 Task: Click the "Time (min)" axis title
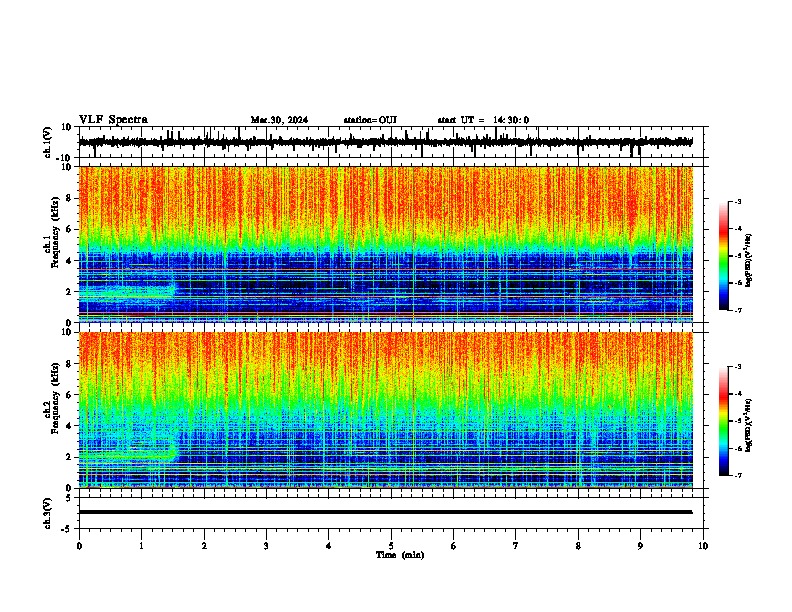click(400, 555)
